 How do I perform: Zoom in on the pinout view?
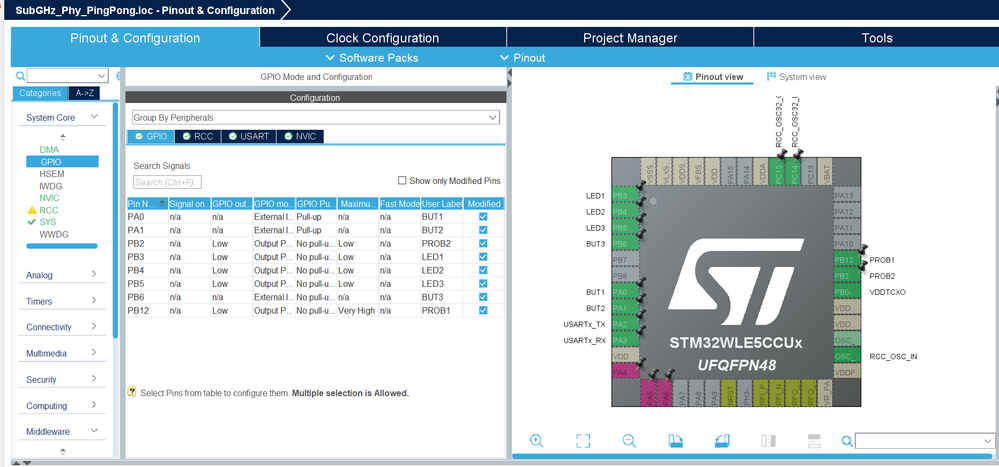536,440
